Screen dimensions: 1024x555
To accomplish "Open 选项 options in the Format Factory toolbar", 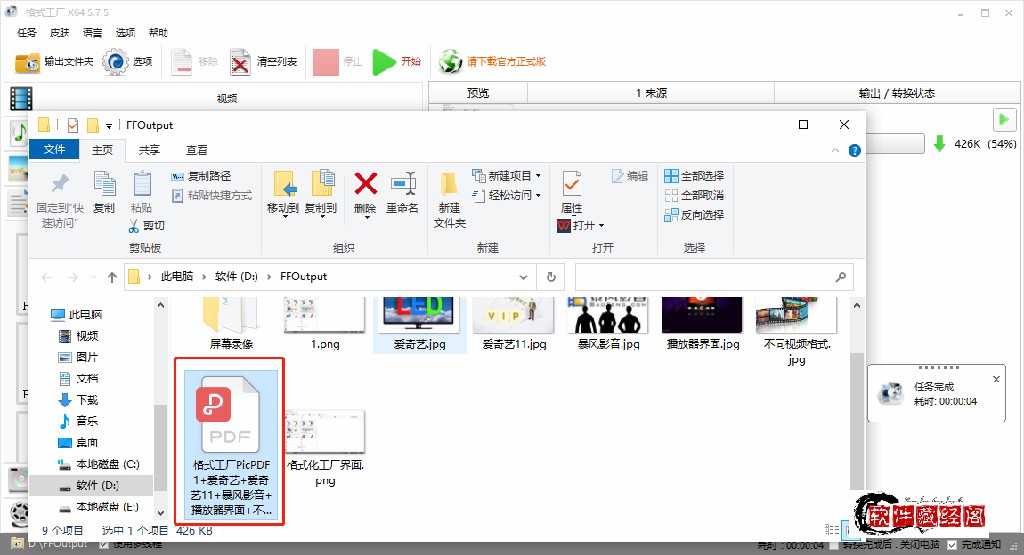I will [x=127, y=62].
